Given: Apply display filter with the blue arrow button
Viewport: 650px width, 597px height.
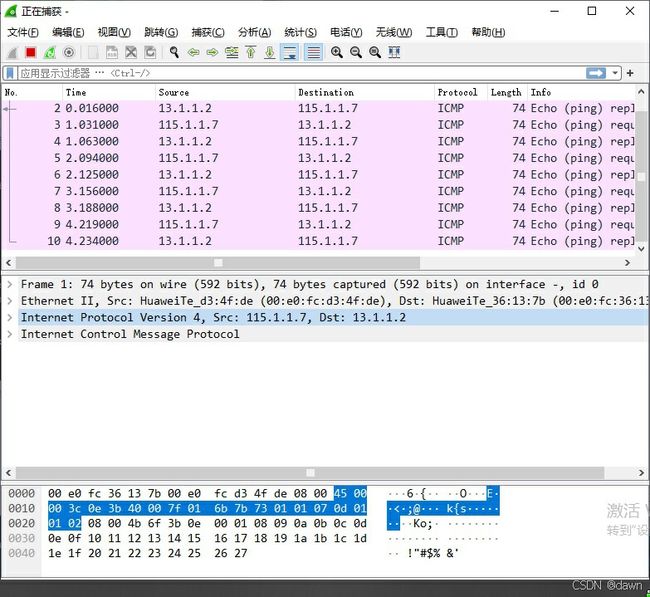Looking at the screenshot, I should click(596, 73).
